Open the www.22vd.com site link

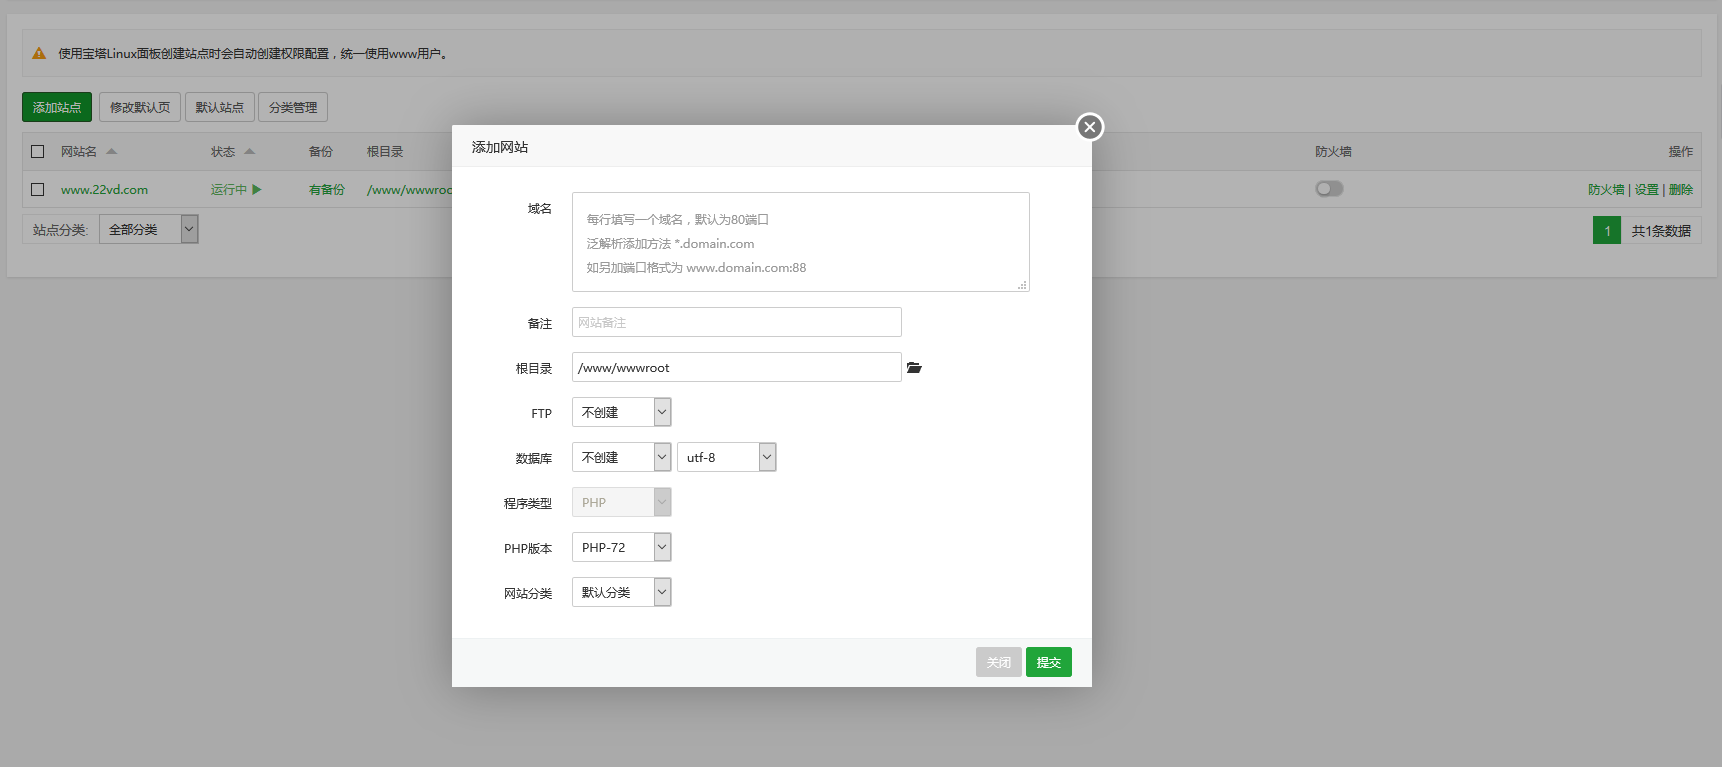(x=104, y=190)
